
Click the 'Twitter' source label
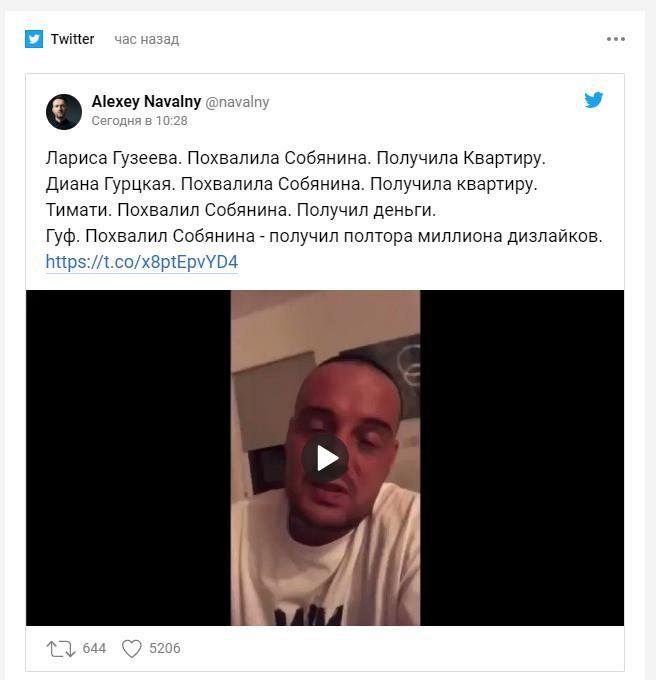72,39
